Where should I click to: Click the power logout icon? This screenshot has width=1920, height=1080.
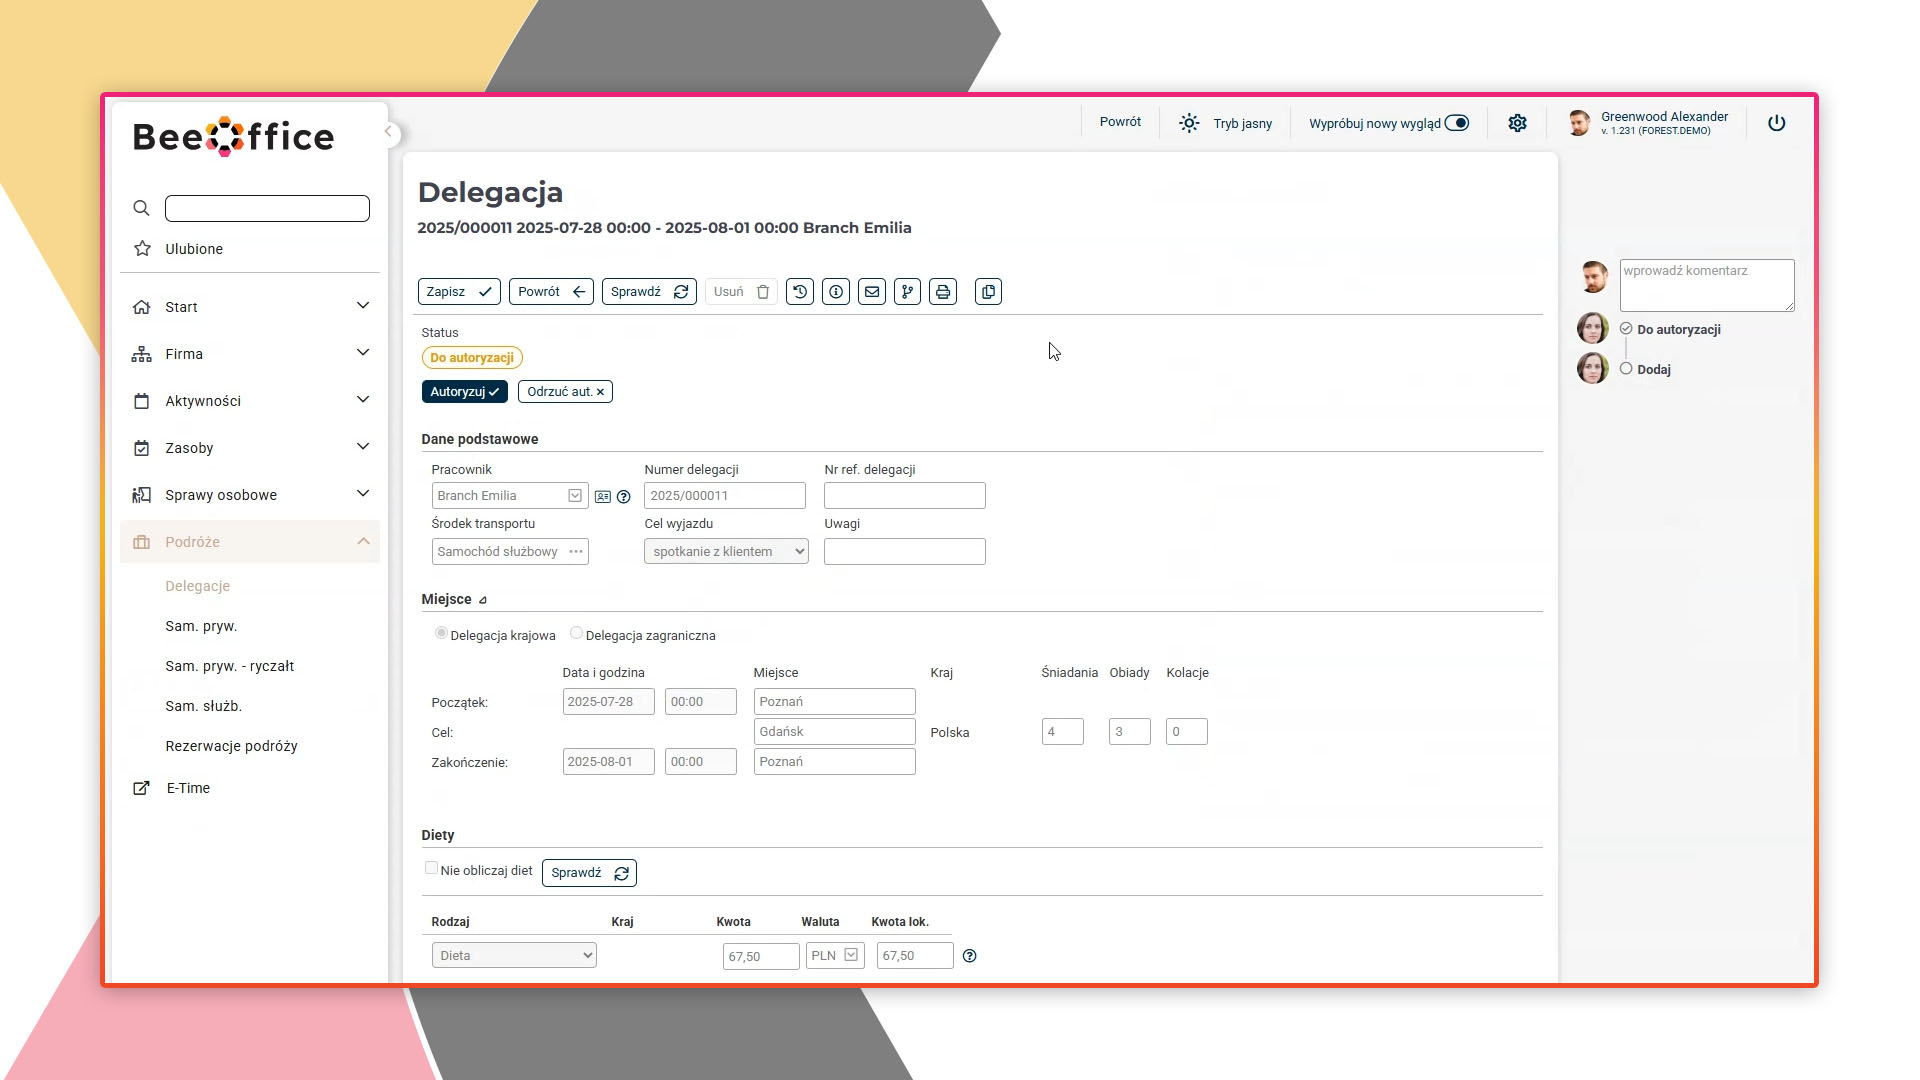pos(1776,123)
